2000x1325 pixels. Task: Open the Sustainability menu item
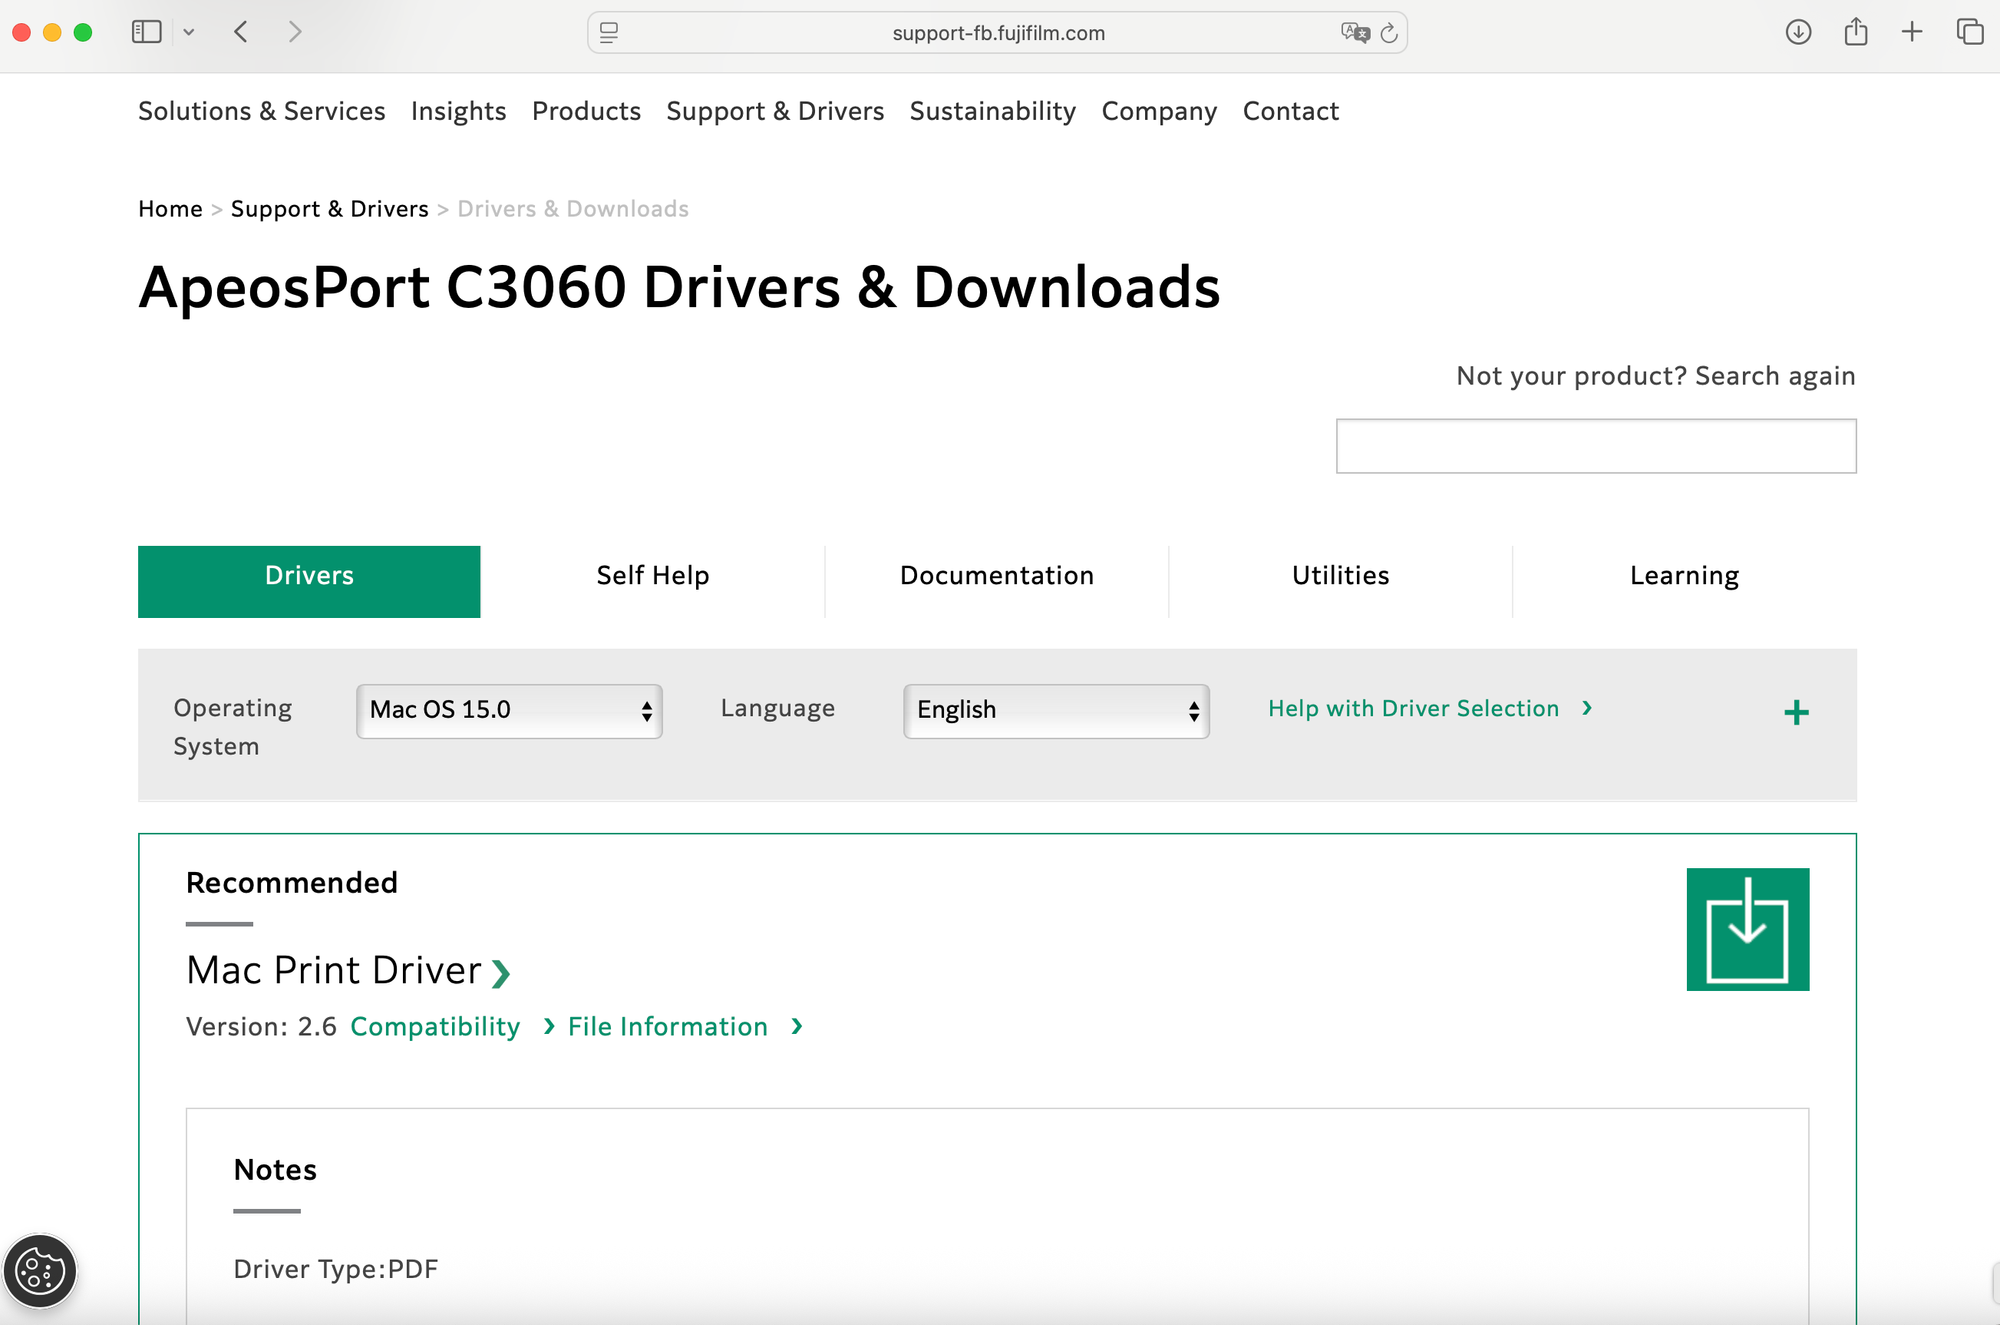click(x=993, y=111)
